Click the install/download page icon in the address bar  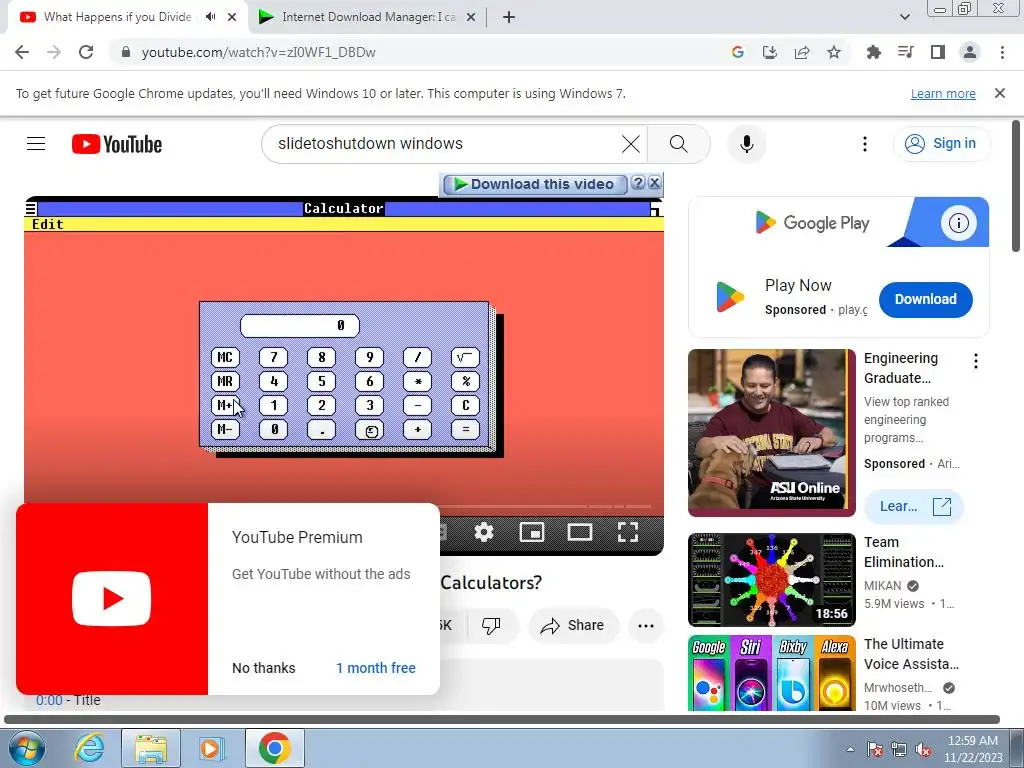pyautogui.click(x=769, y=52)
